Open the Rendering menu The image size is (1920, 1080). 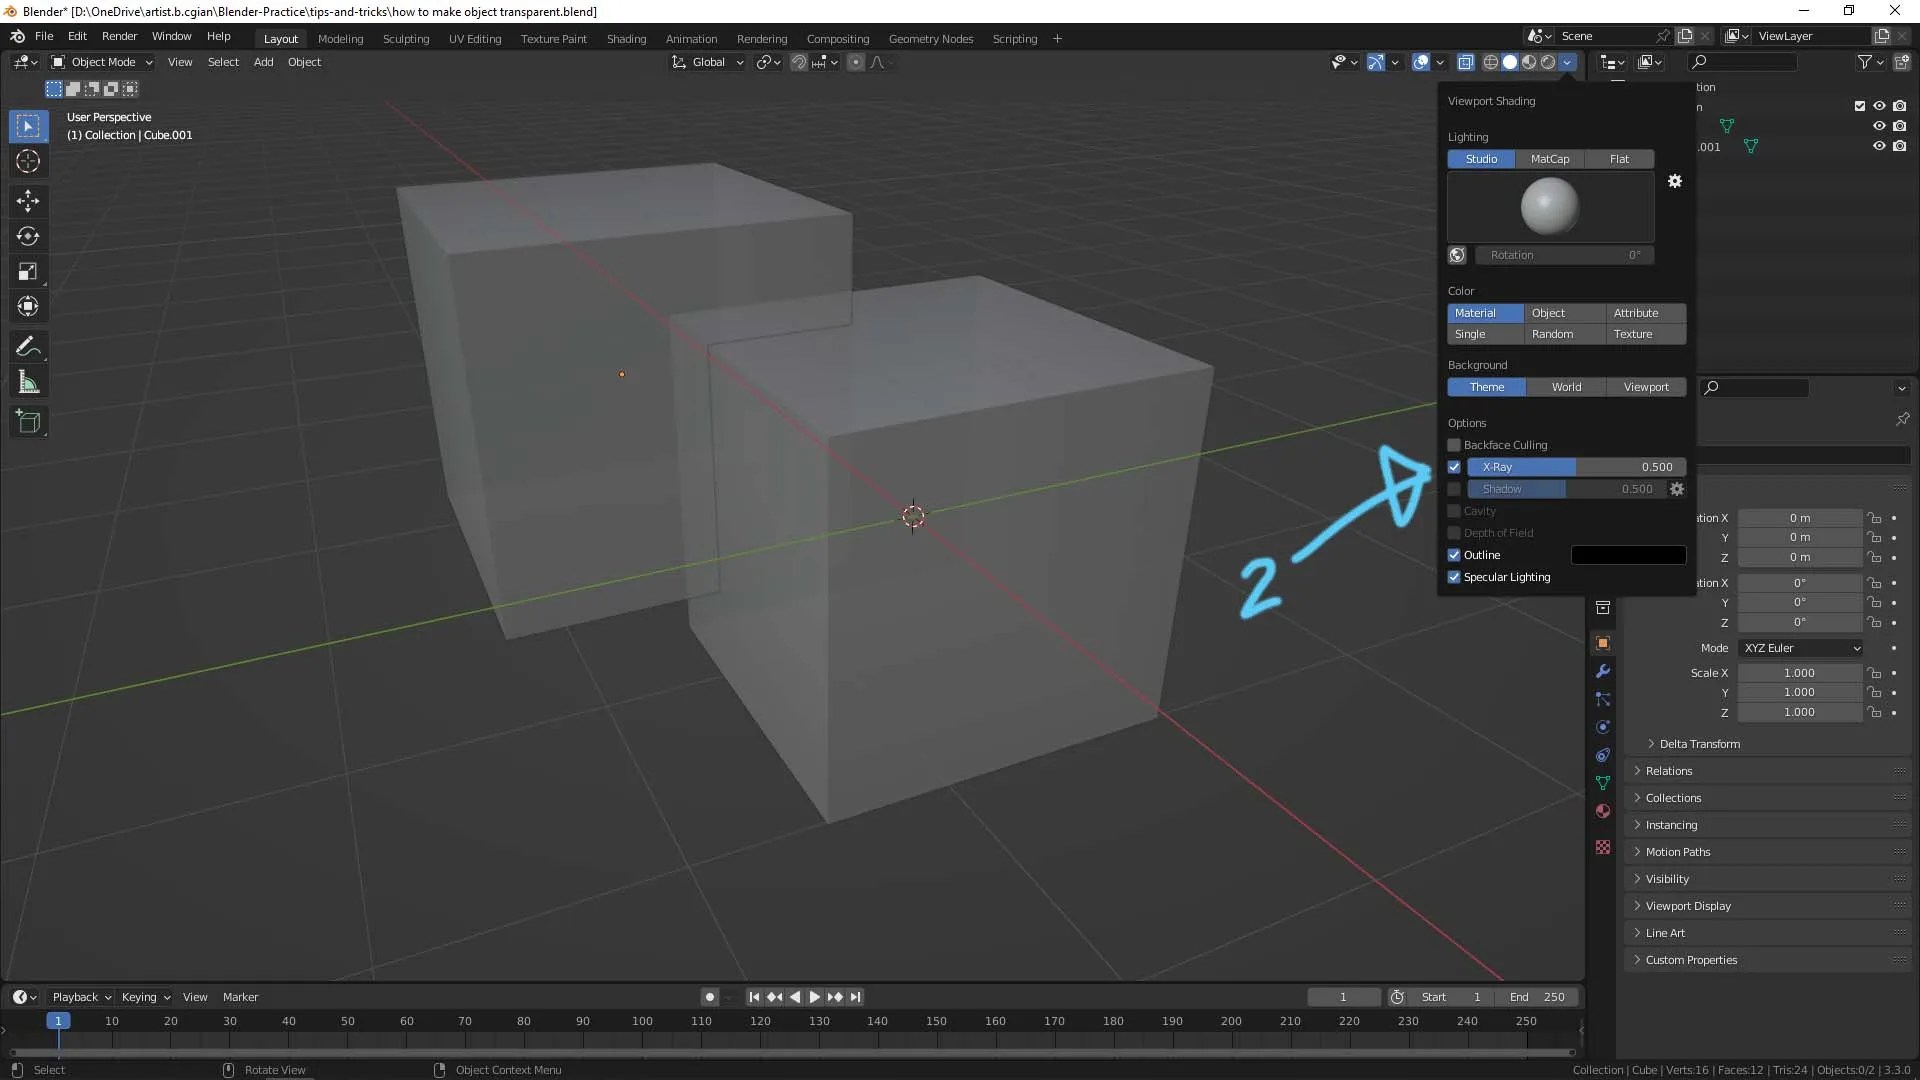click(761, 38)
